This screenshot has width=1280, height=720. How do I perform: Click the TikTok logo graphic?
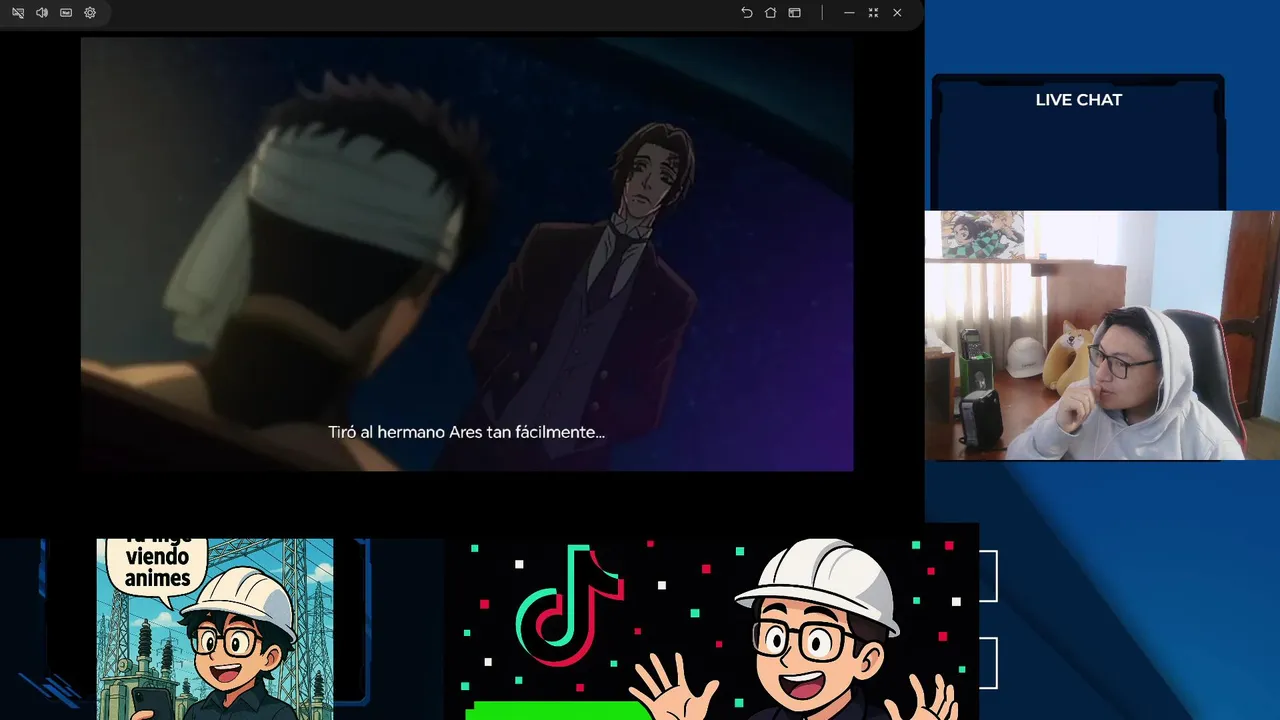click(x=569, y=608)
